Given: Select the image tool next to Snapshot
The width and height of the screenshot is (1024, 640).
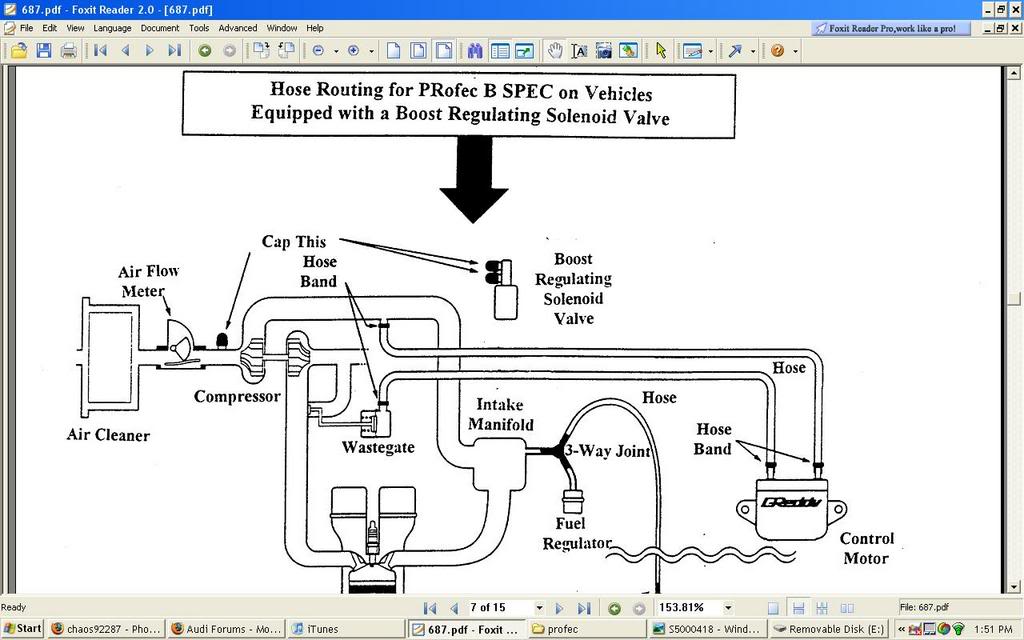Looking at the screenshot, I should (628, 50).
